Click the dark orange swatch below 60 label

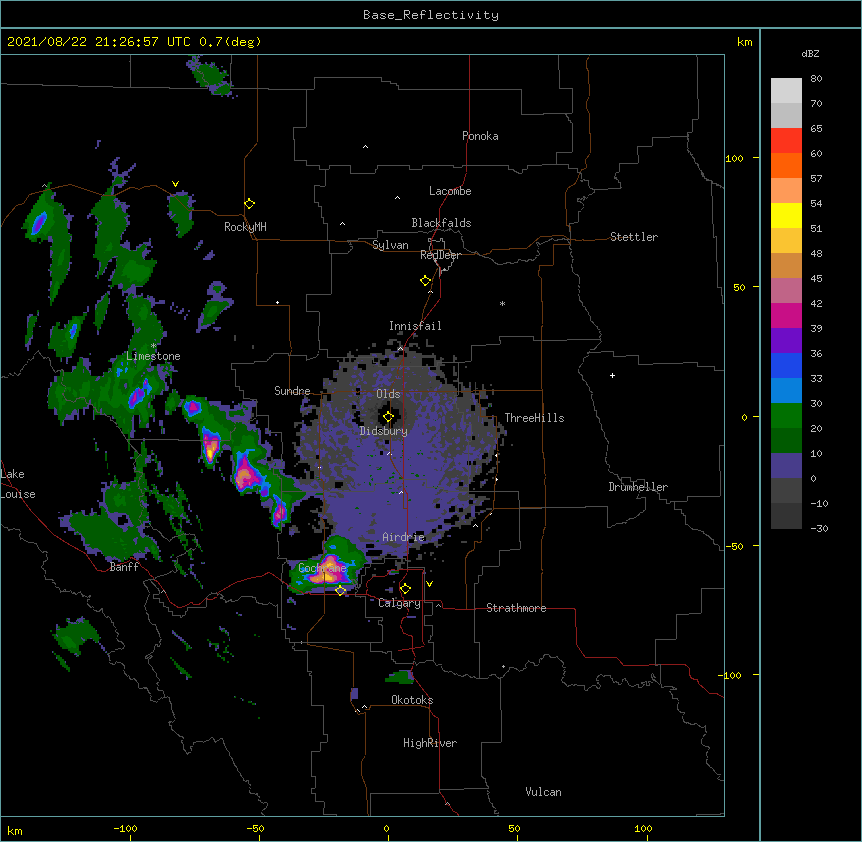point(786,165)
